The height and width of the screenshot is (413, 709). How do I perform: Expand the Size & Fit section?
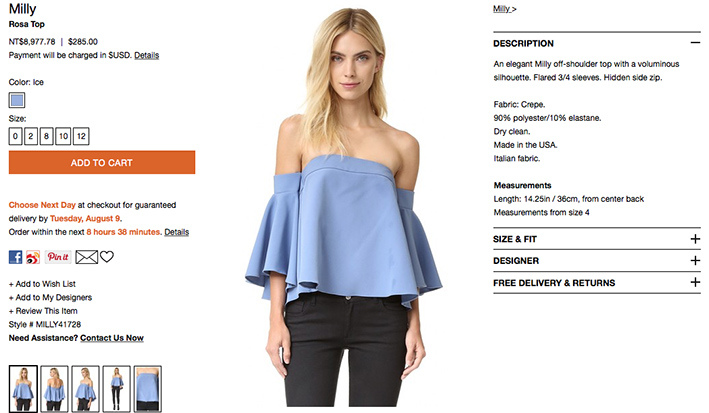[x=597, y=239]
